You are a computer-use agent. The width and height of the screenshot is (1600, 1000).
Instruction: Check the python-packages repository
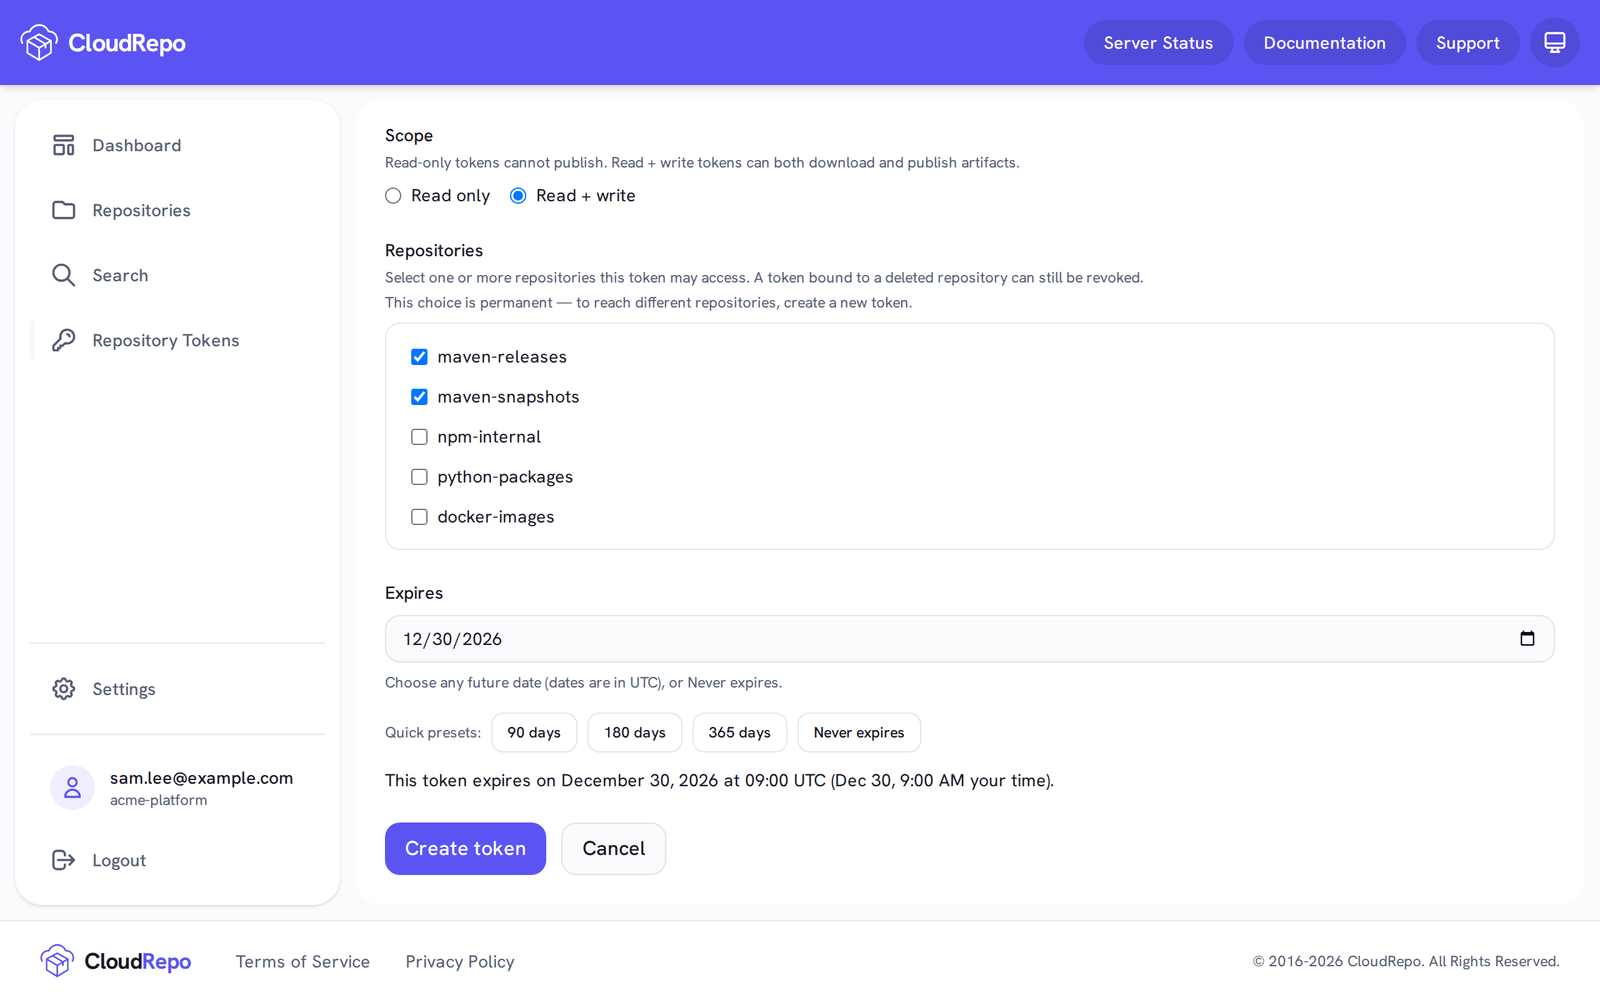click(419, 477)
